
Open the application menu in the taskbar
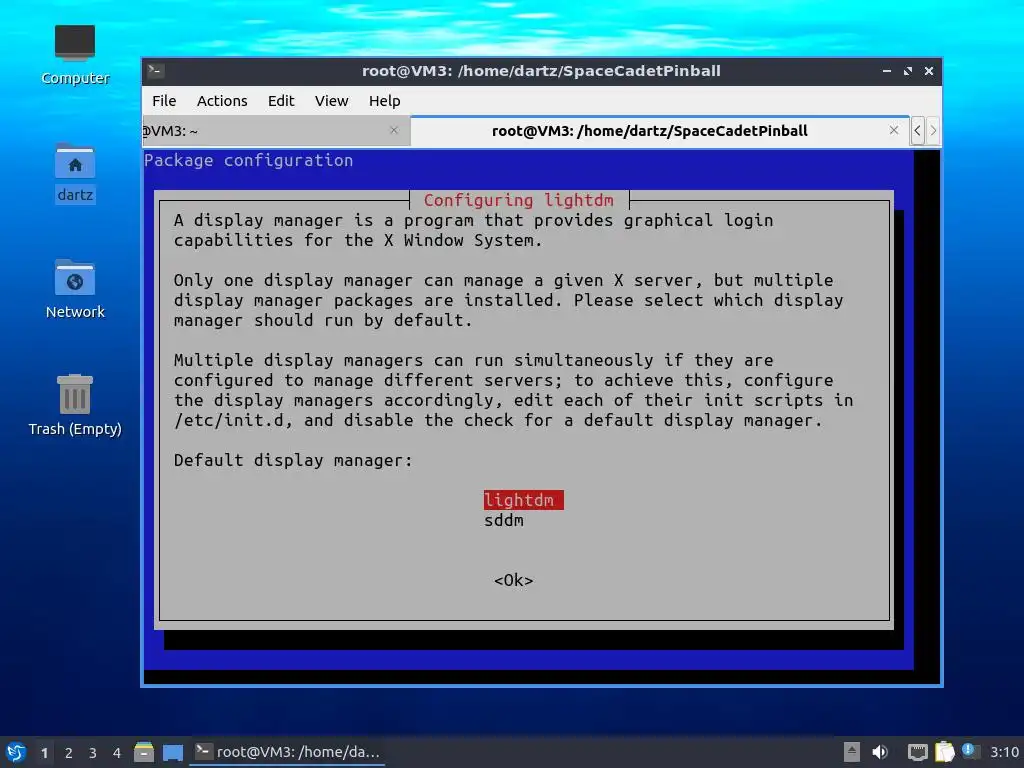(x=16, y=752)
